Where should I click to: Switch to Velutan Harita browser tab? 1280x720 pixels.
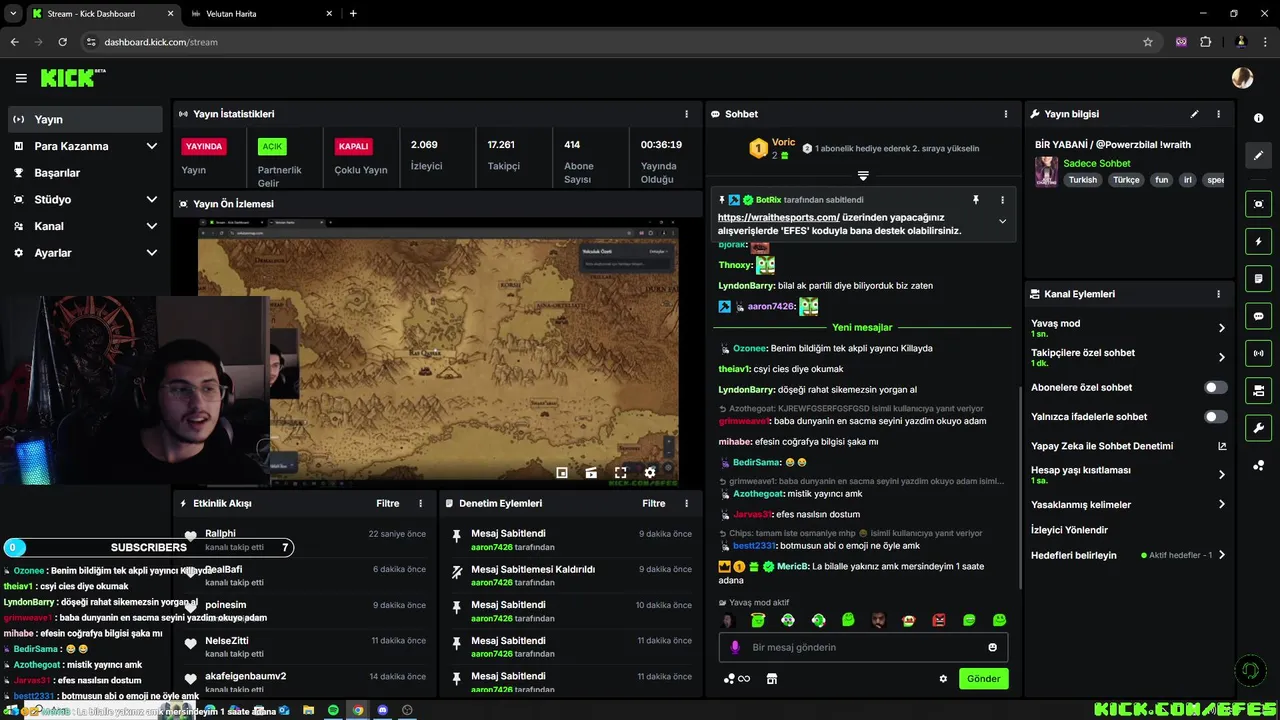(x=260, y=14)
